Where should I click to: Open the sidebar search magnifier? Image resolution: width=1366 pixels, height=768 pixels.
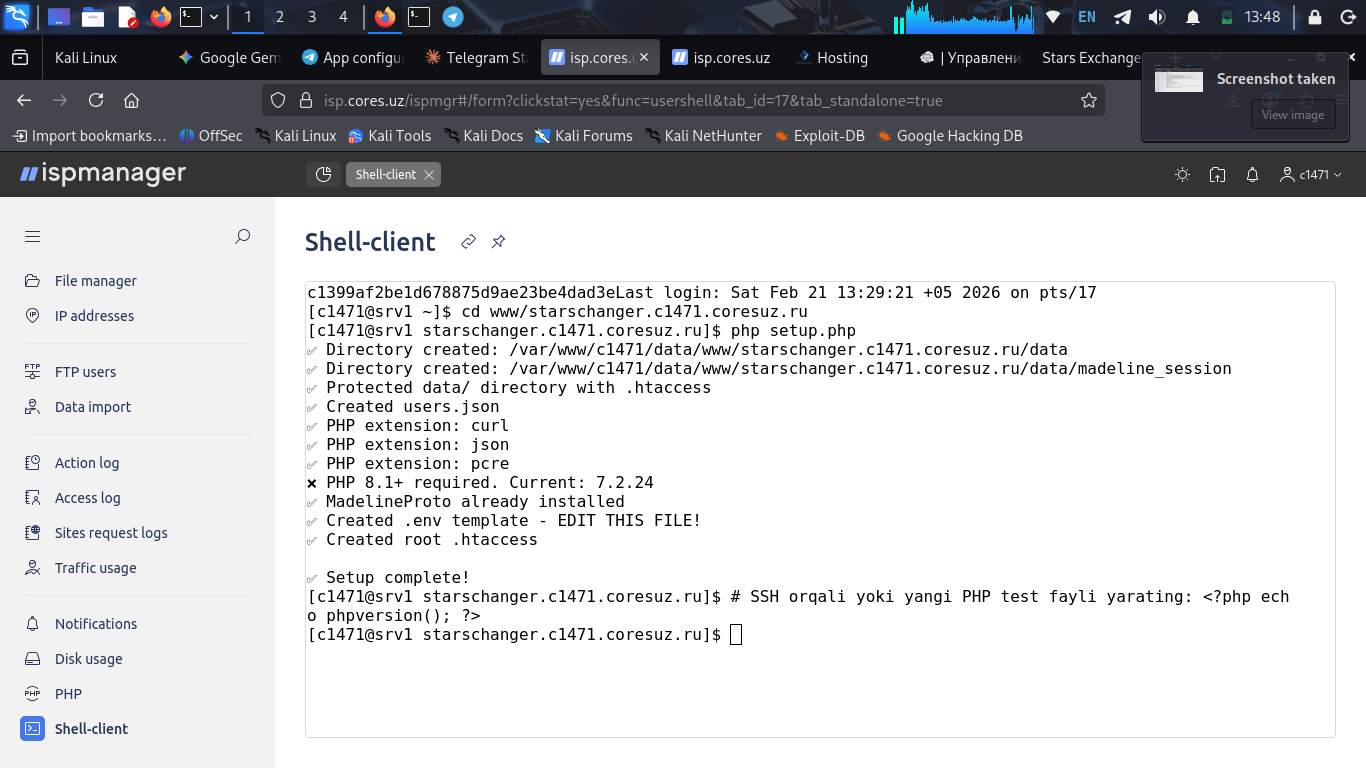click(x=242, y=237)
